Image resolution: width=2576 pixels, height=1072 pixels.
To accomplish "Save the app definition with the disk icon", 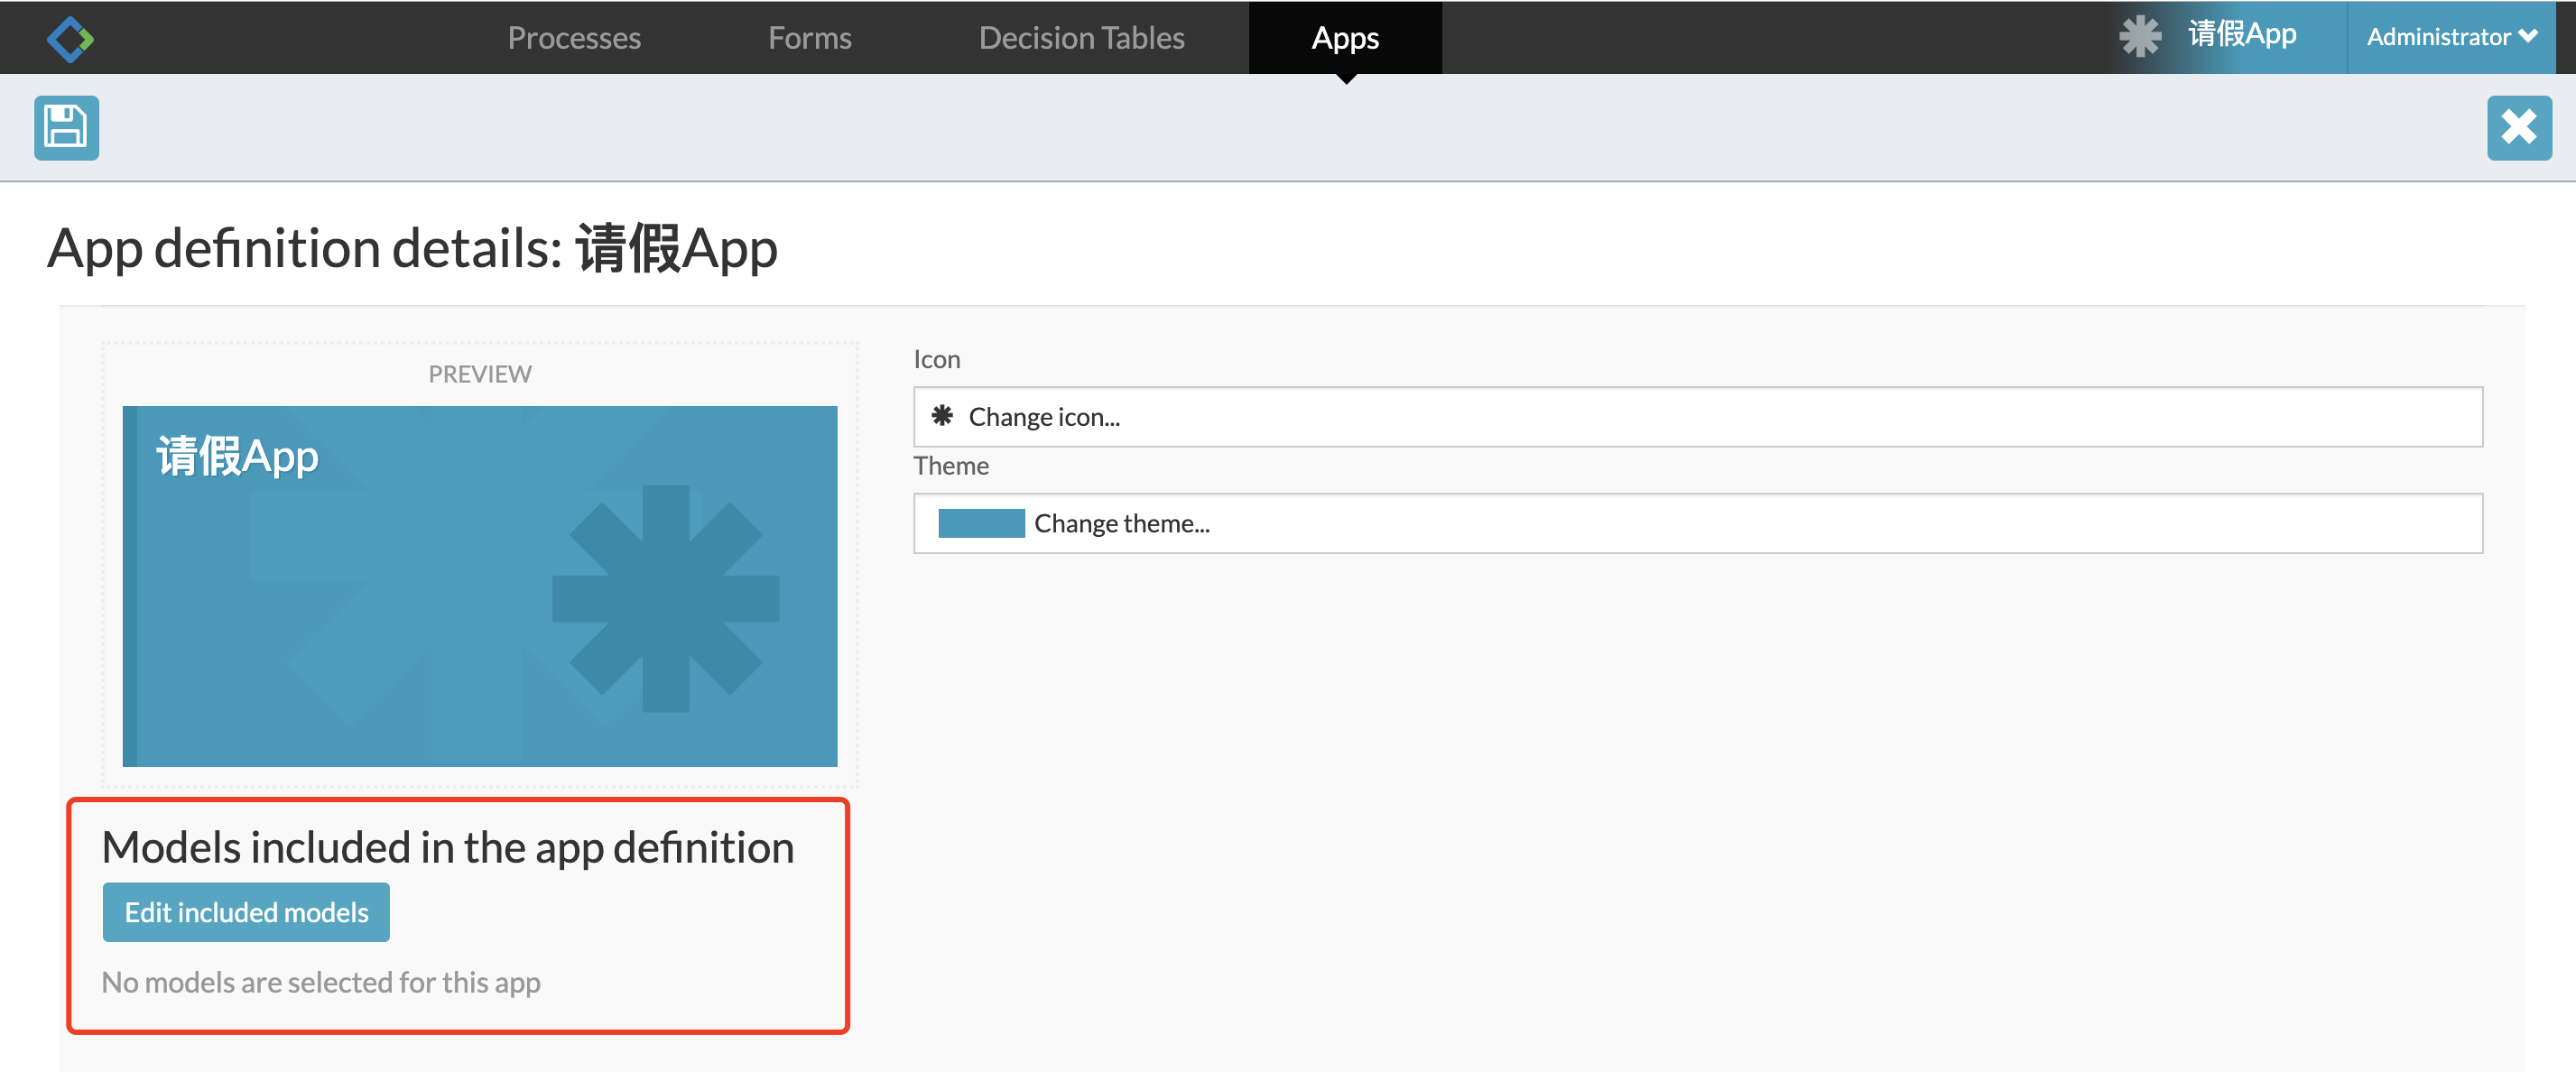I will pos(65,128).
